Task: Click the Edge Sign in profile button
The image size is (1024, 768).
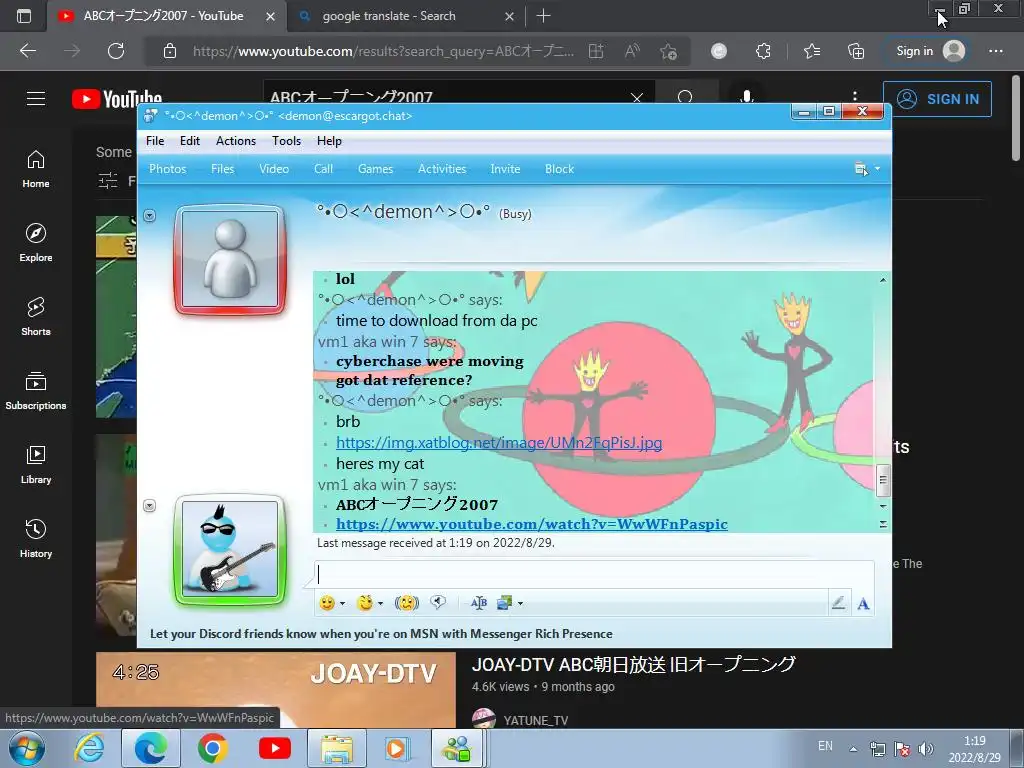Action: [928, 51]
